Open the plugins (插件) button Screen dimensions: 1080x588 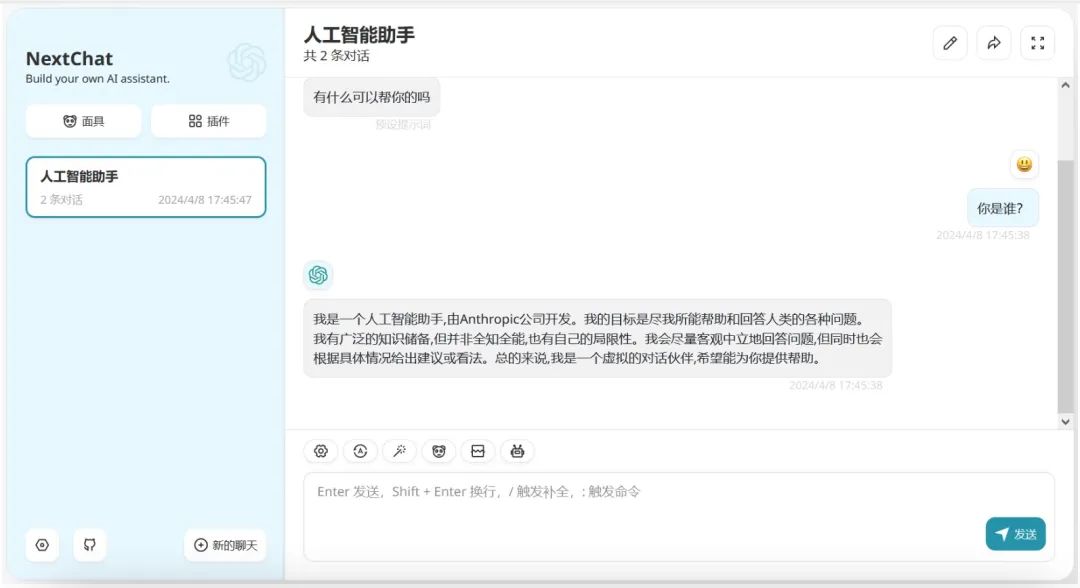[209, 121]
